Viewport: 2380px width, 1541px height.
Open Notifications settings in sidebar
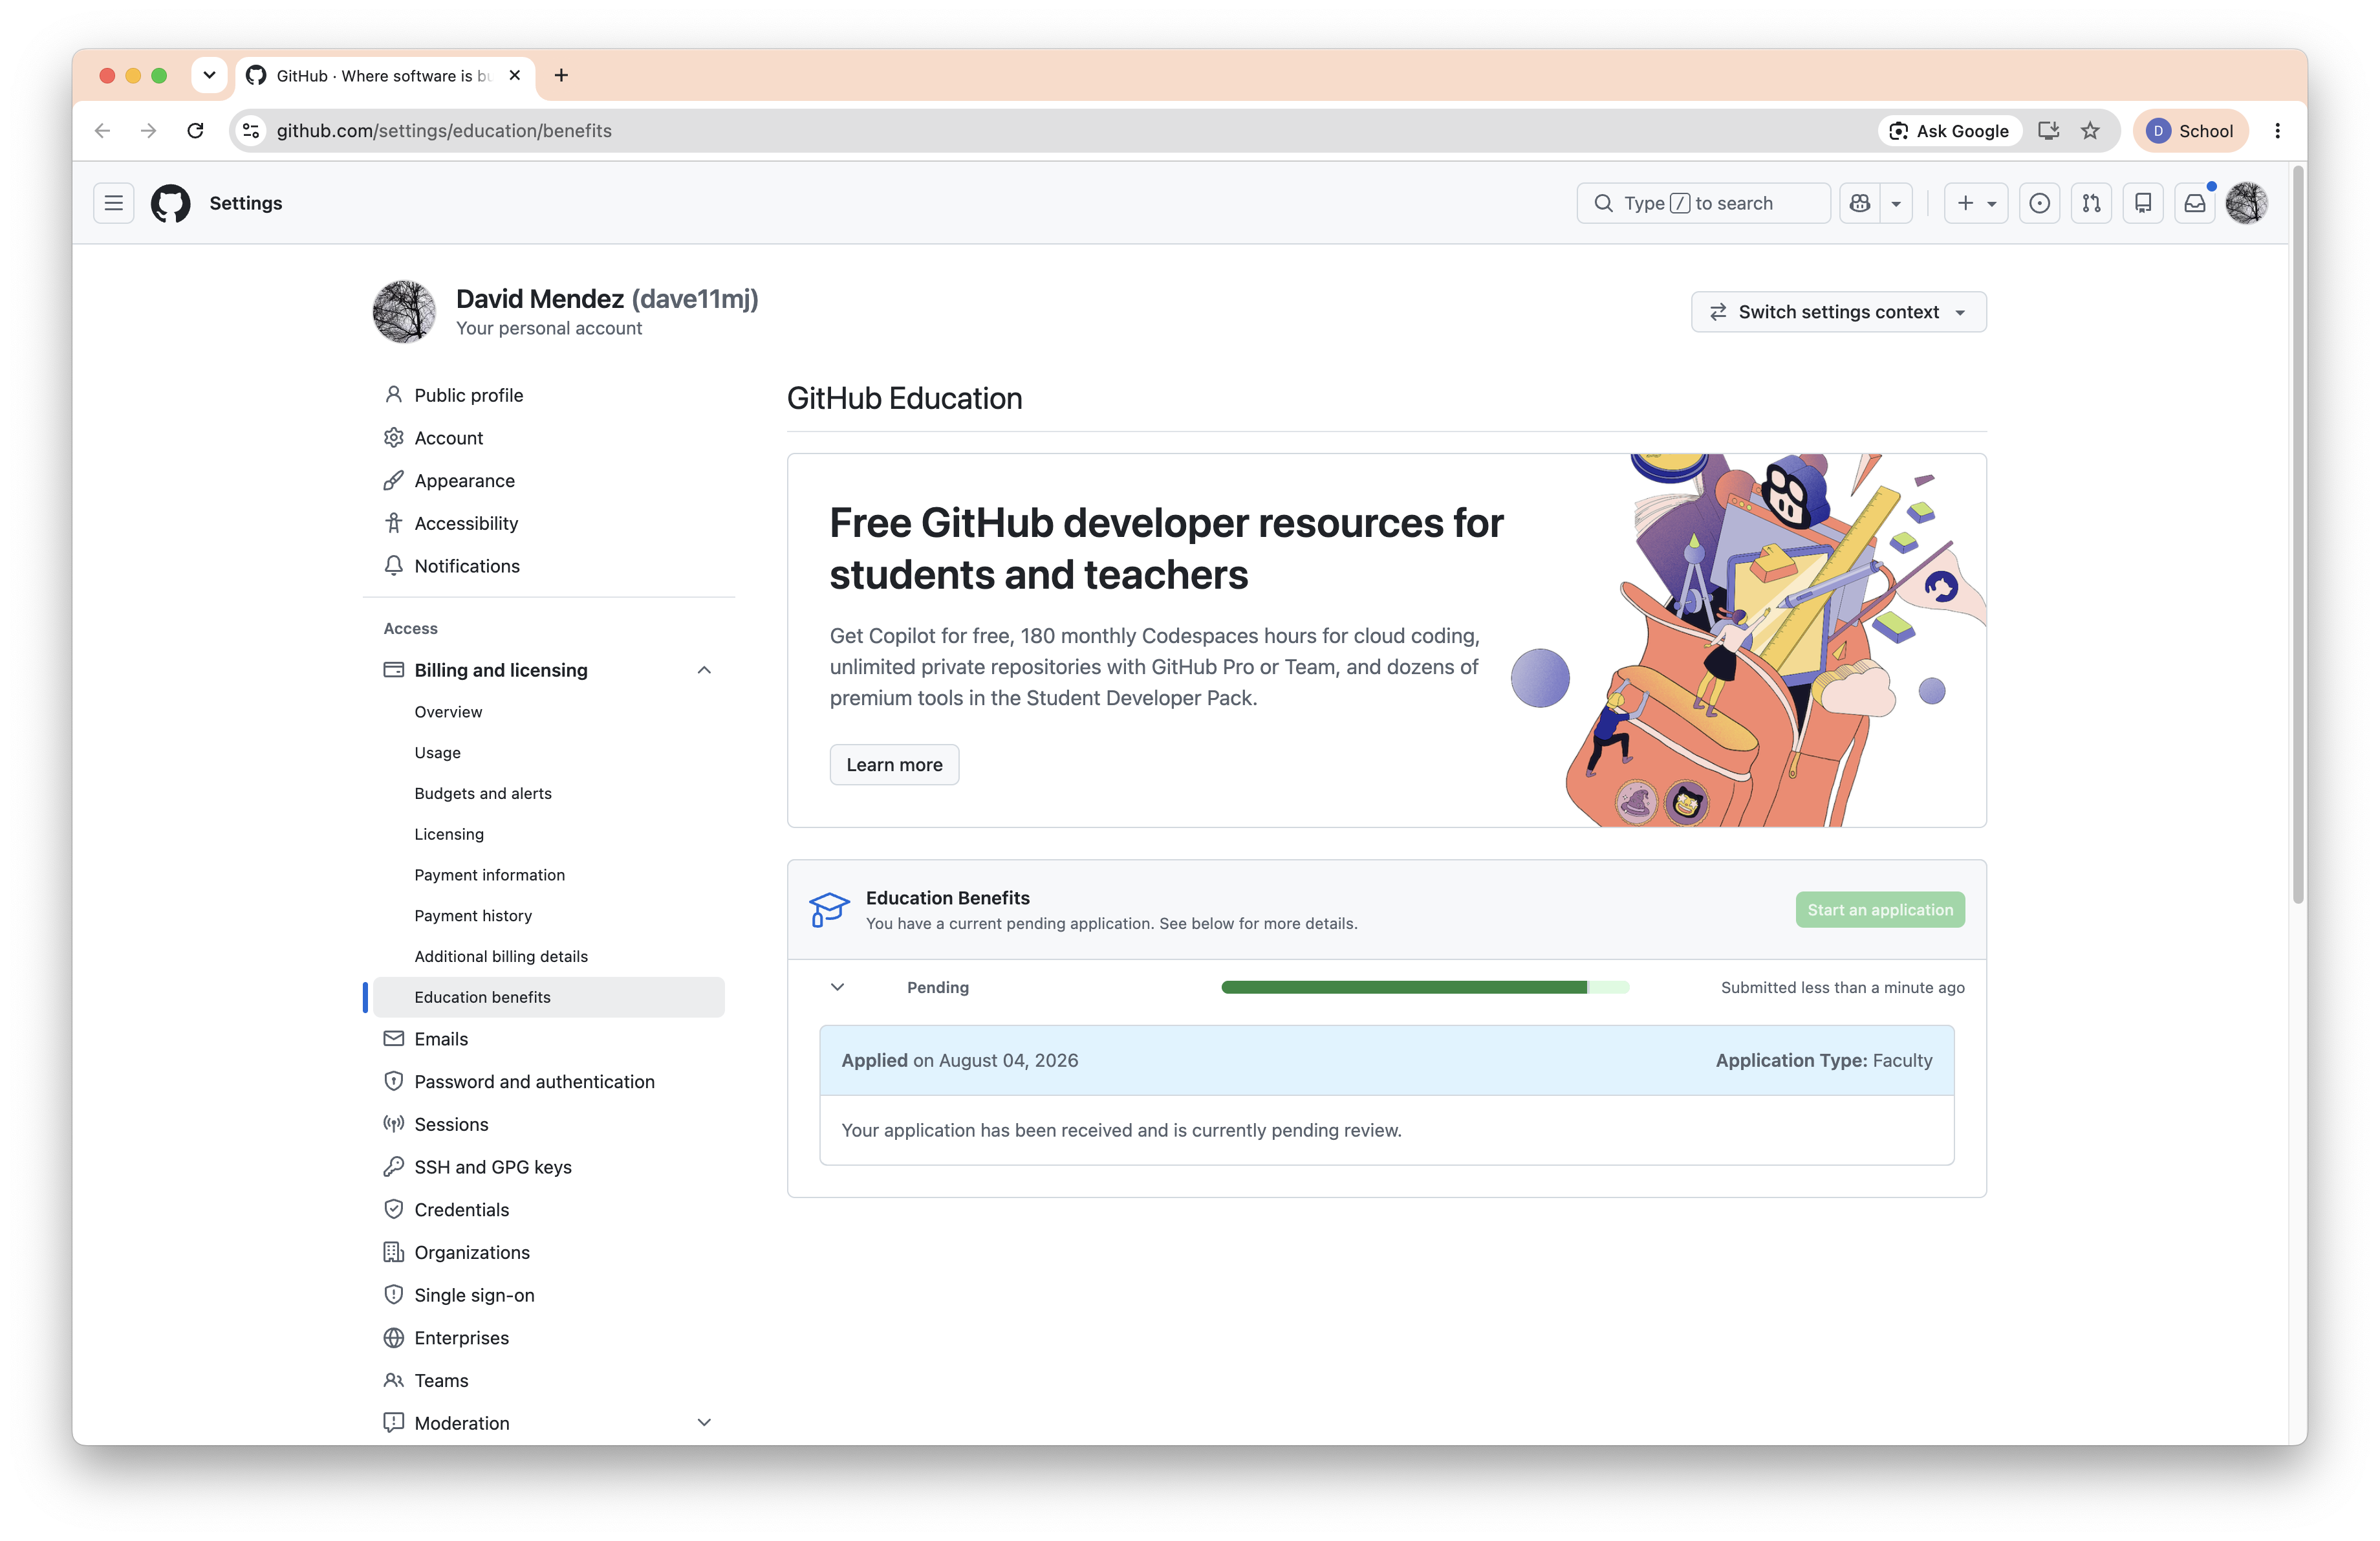pyautogui.click(x=549, y=566)
